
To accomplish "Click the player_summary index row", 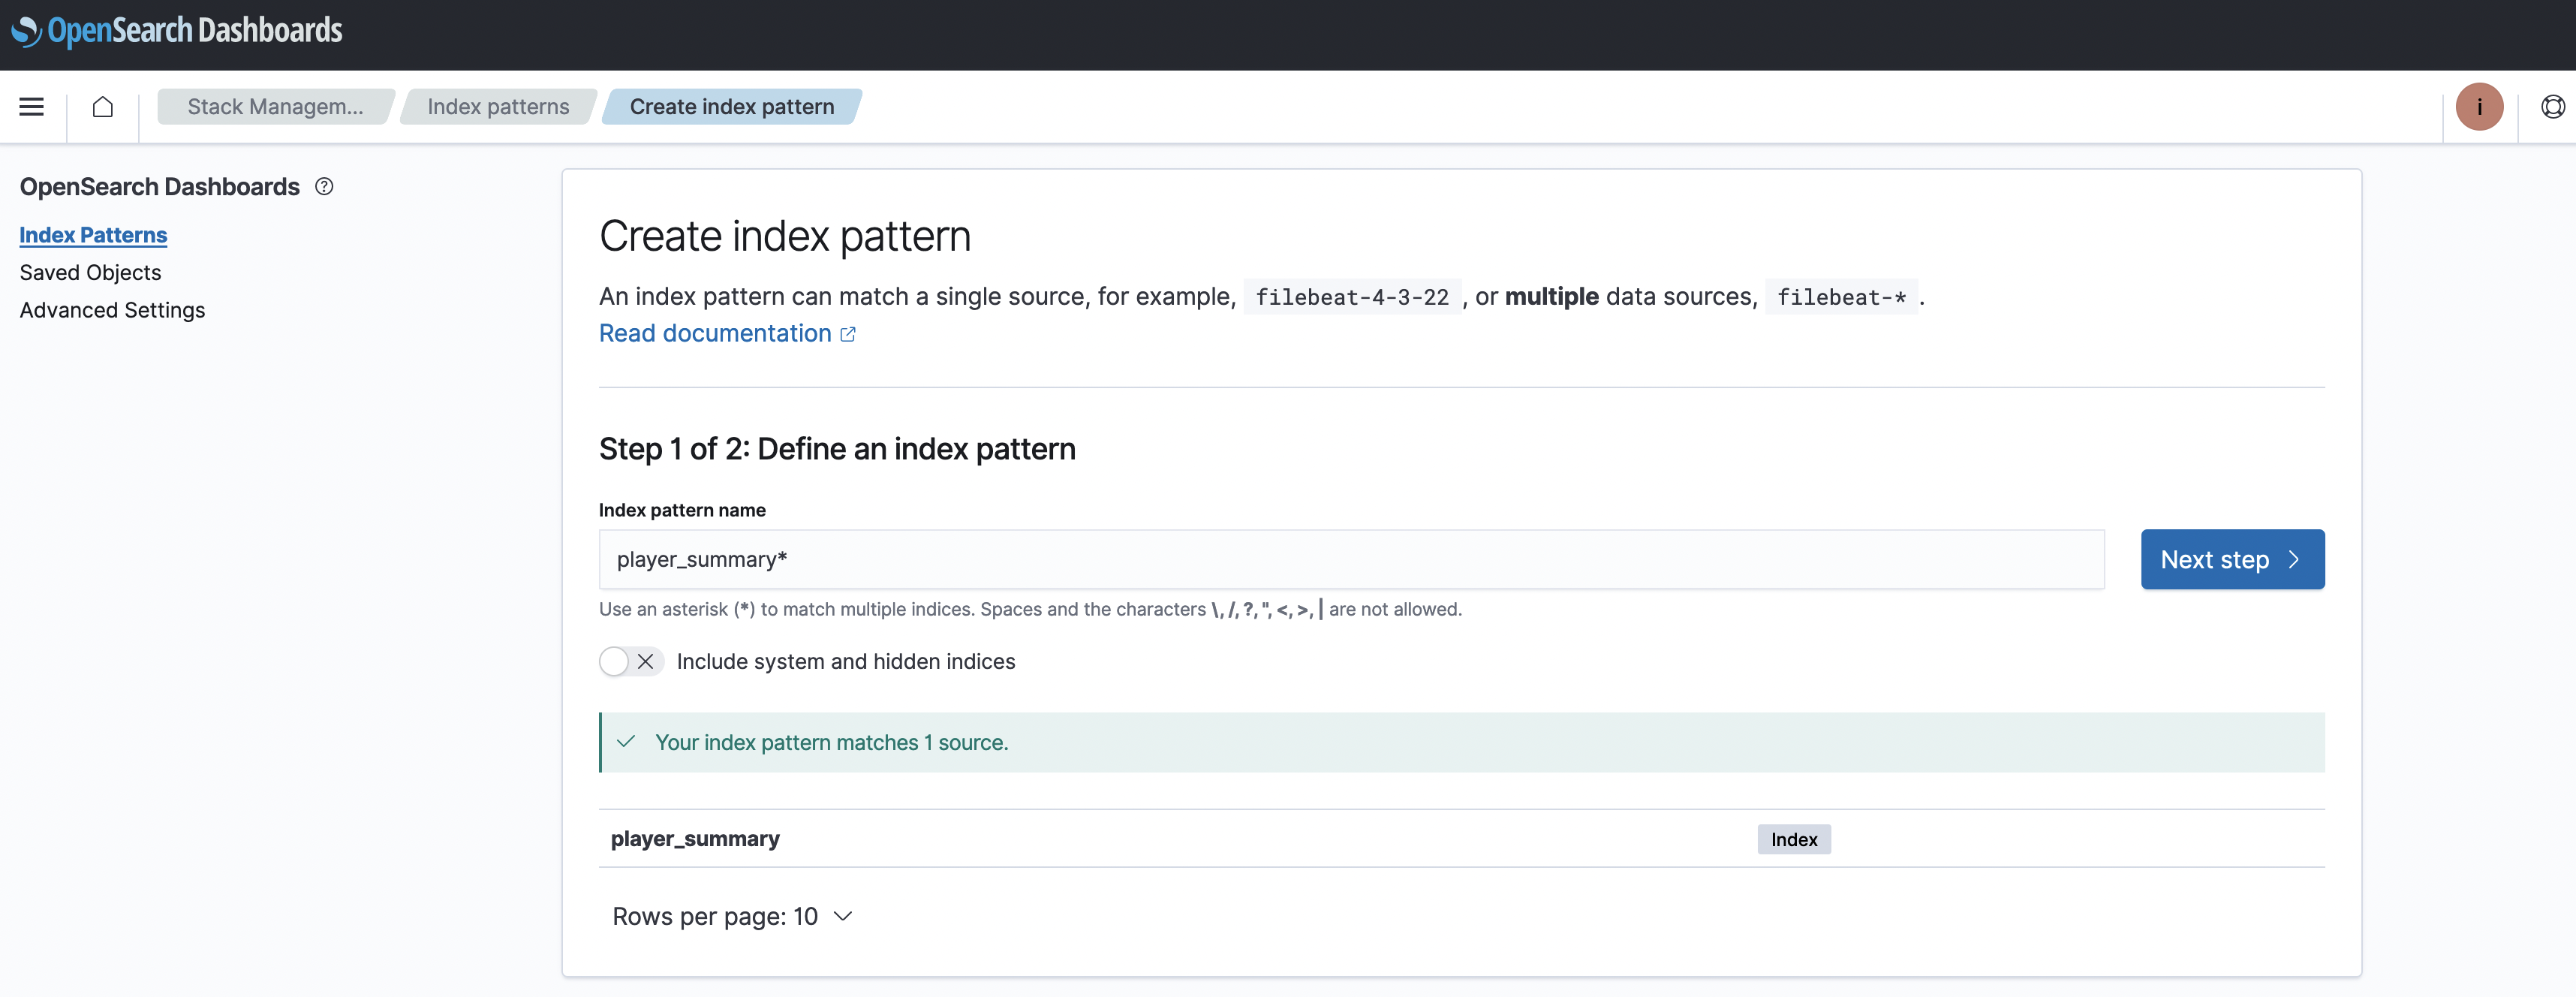I will [x=1461, y=838].
